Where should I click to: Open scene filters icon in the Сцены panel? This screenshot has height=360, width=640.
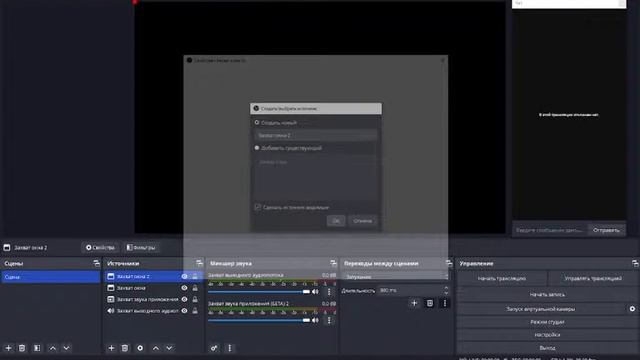point(37,348)
